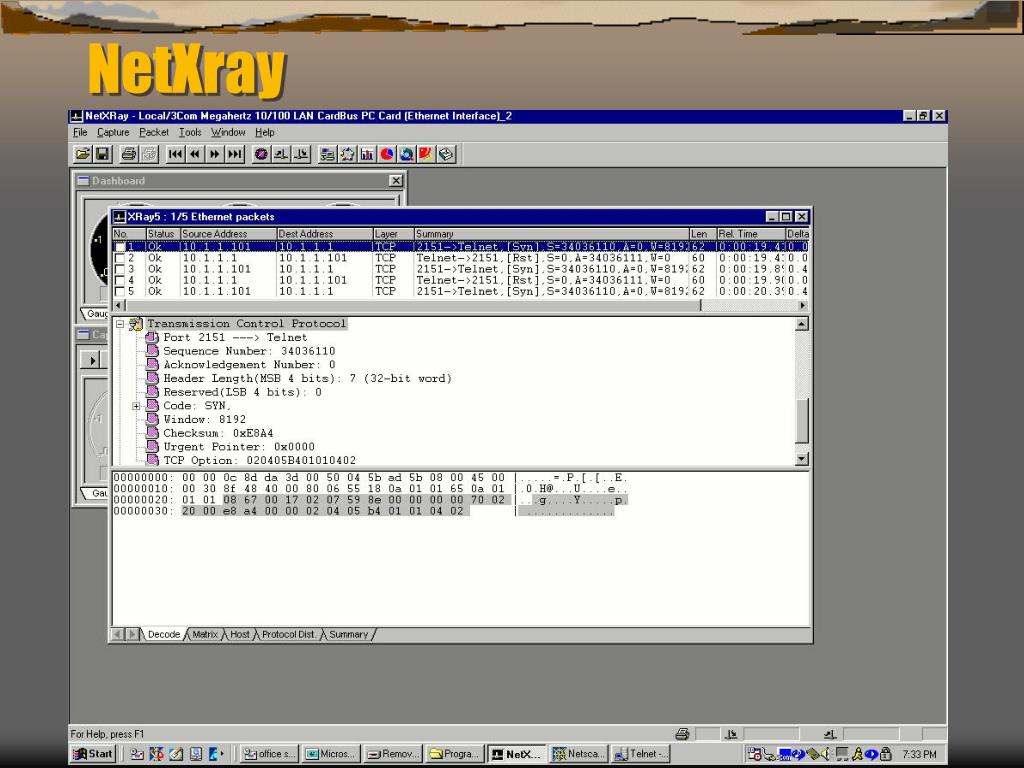The height and width of the screenshot is (768, 1024).
Task: Click the packet list's right scroll arrow
Action: coord(803,305)
